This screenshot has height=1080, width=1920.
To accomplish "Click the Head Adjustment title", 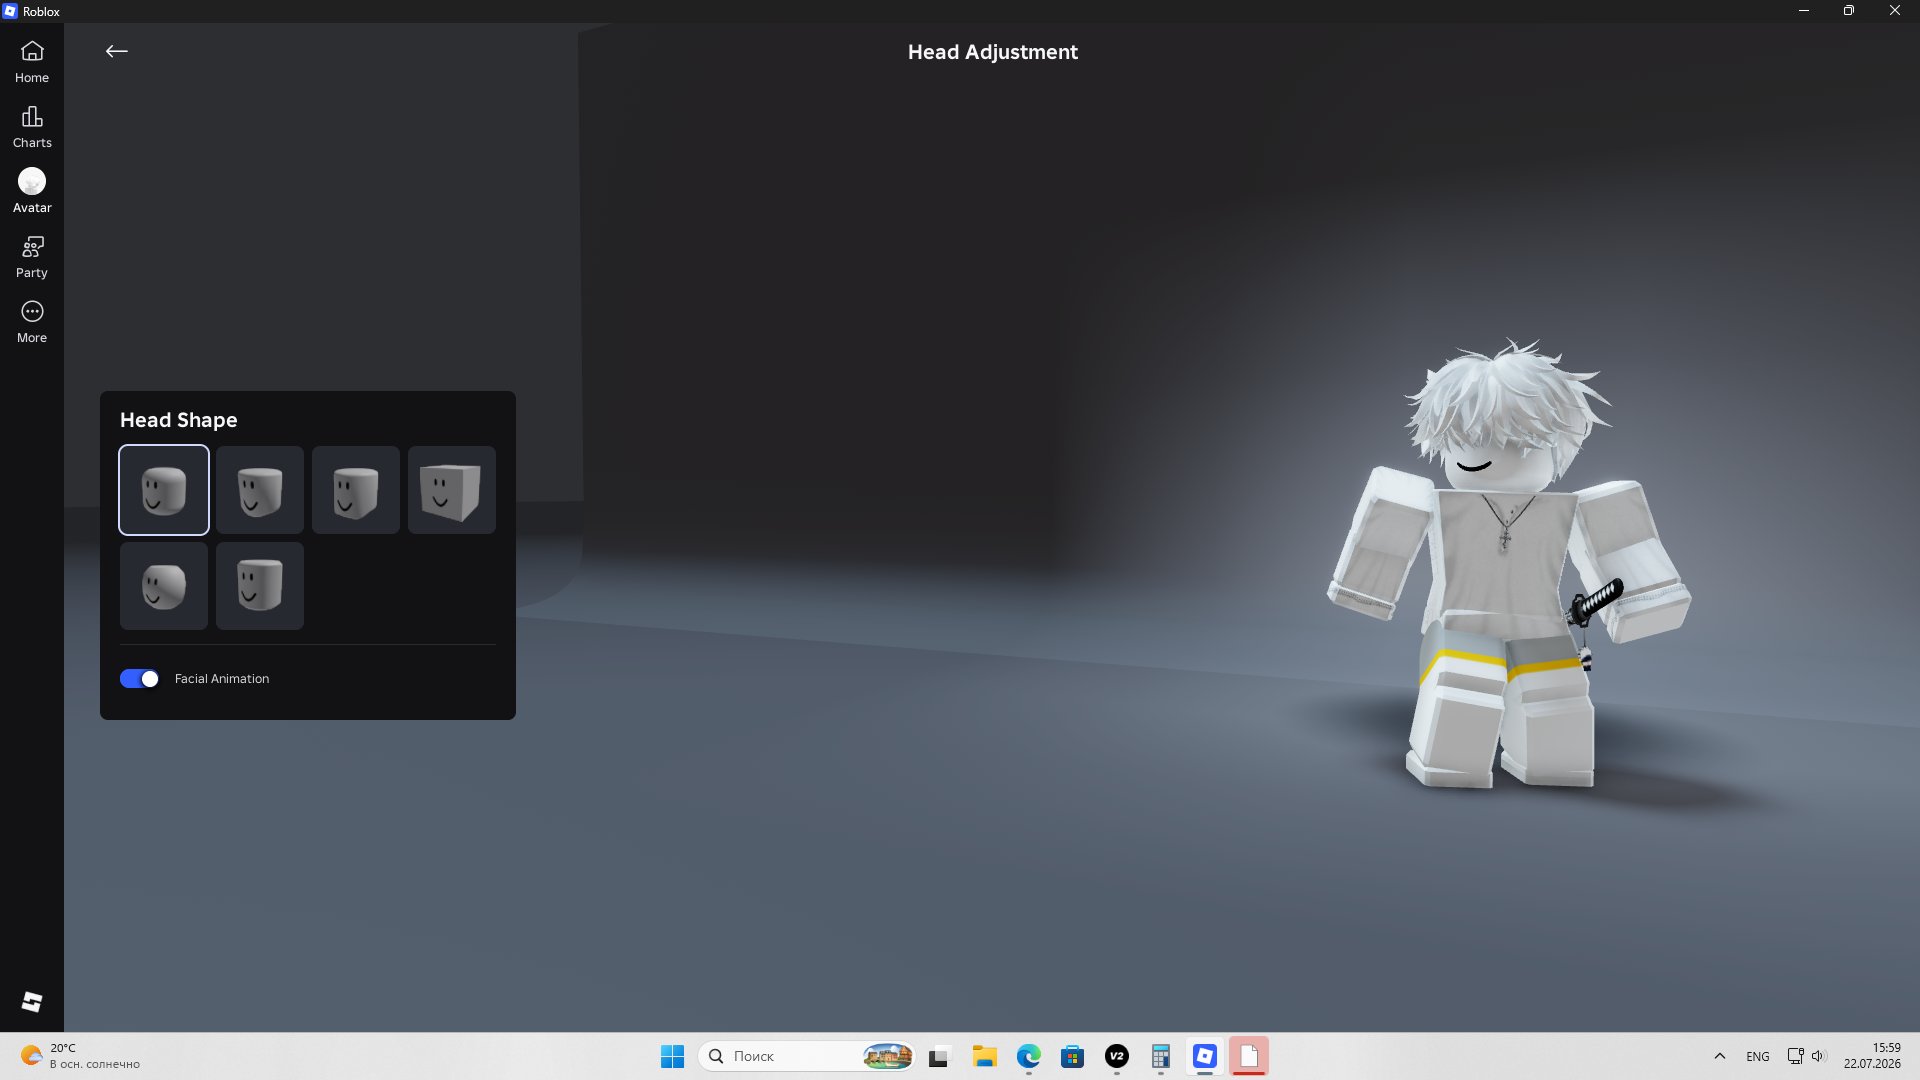I will [993, 52].
